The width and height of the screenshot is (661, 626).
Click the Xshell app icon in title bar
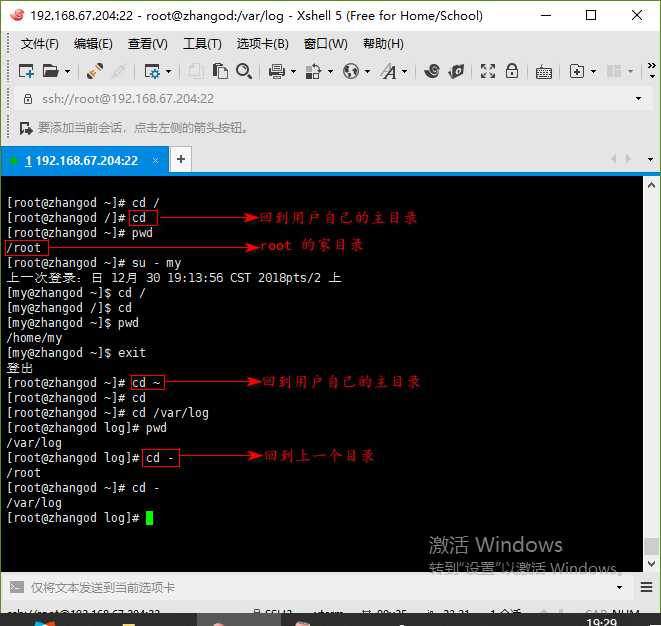coord(17,15)
